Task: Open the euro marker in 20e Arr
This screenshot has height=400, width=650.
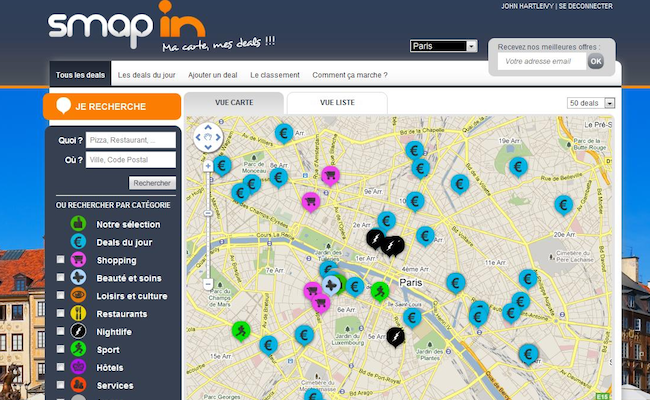Action: [564, 205]
